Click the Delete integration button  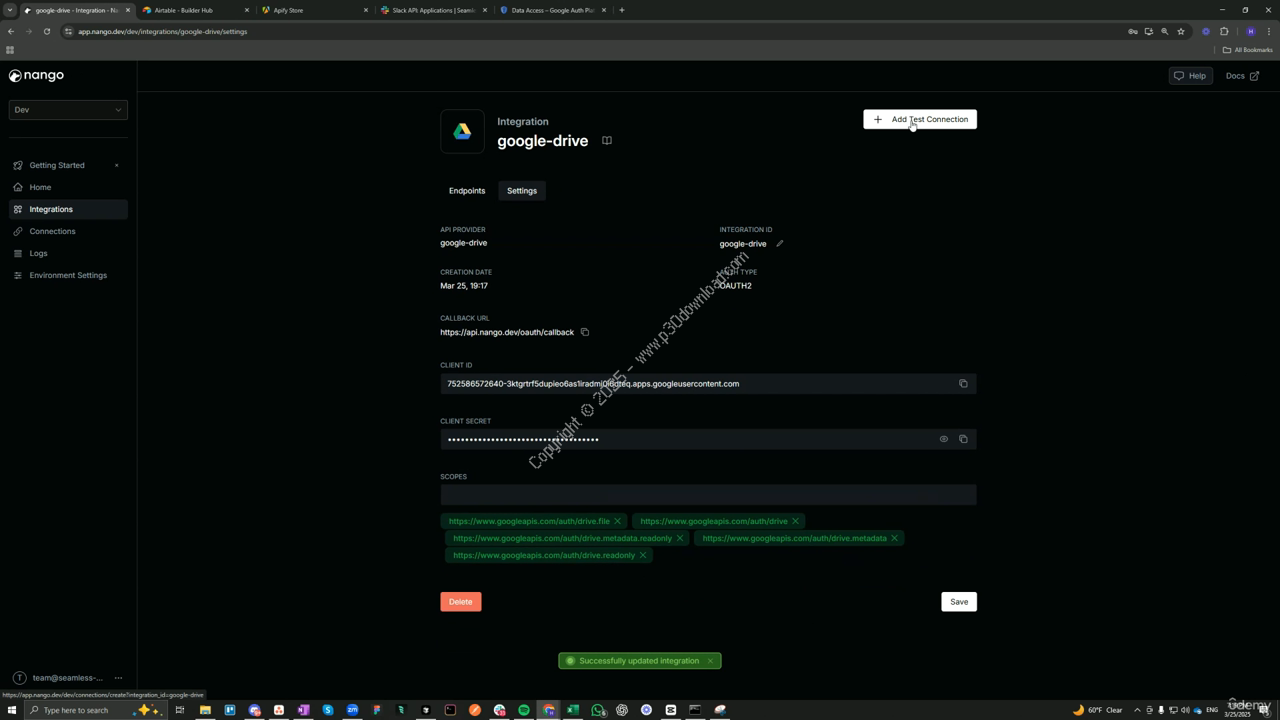tap(461, 602)
